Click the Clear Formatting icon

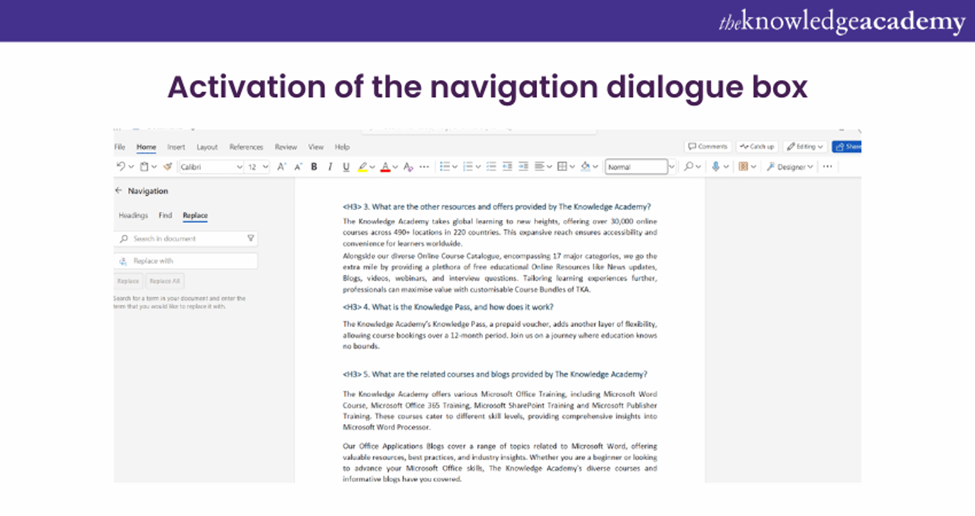coord(407,167)
